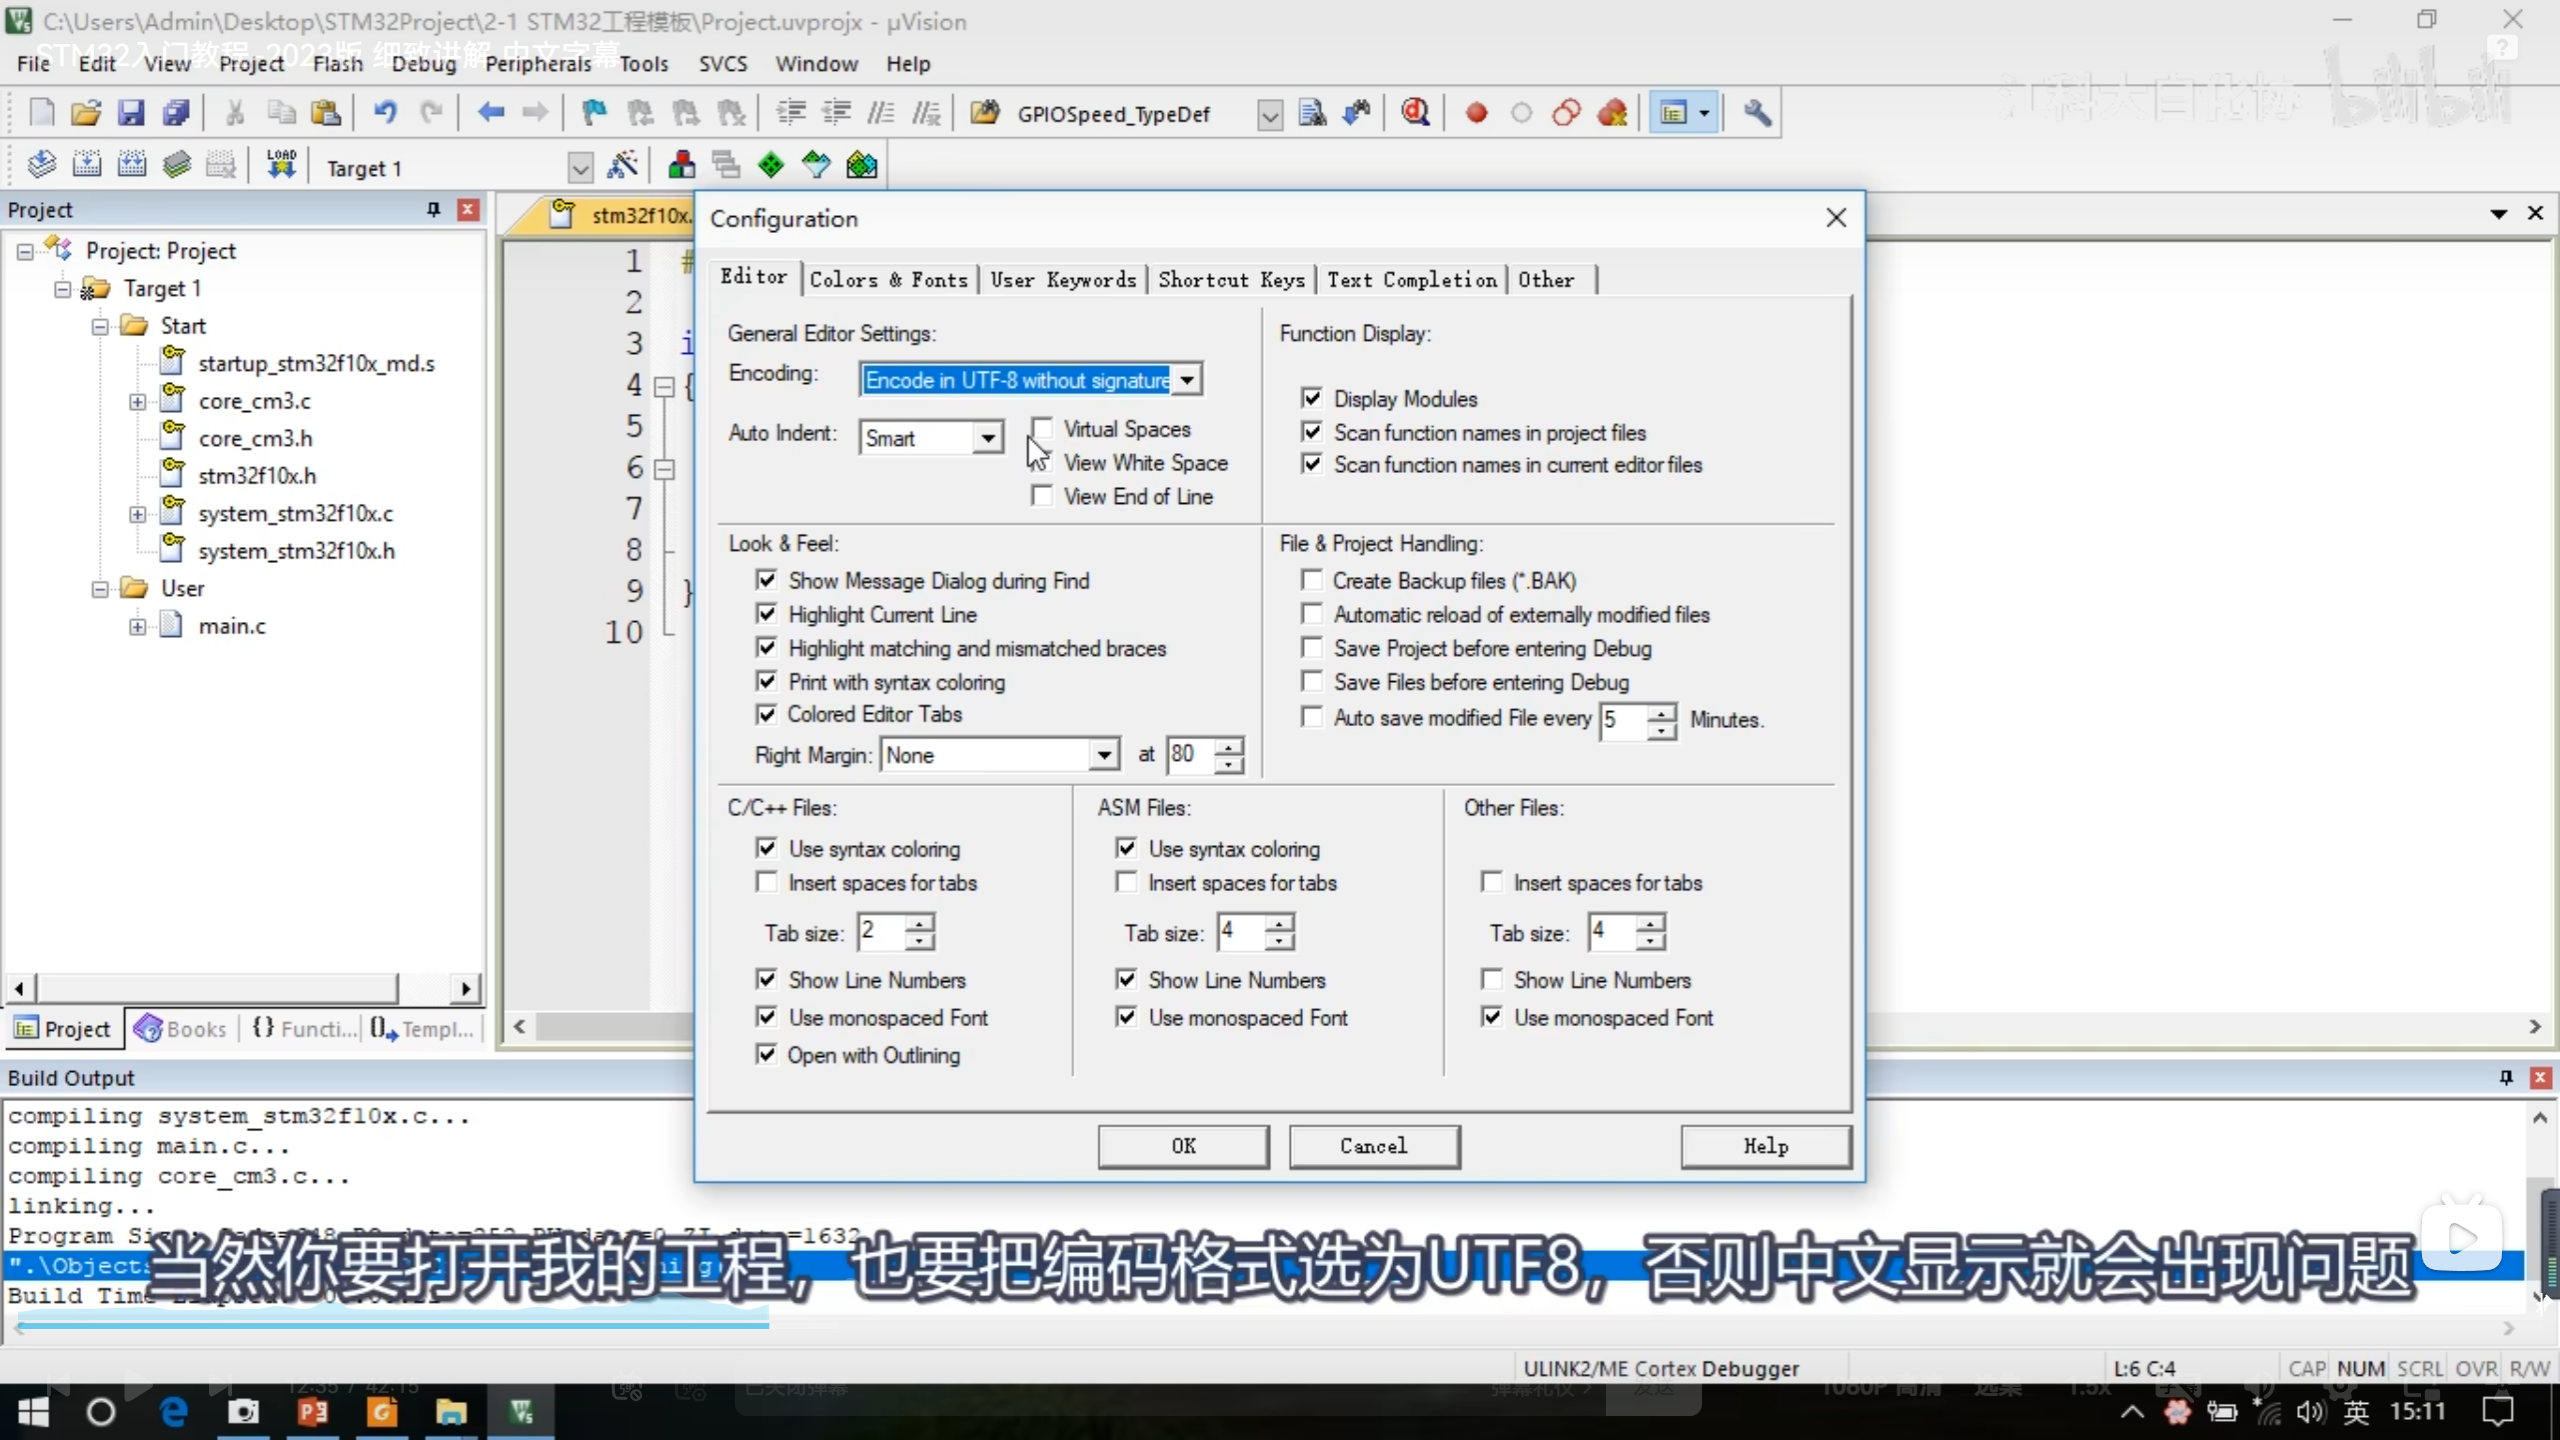Toggle Create Backup files checkbox
Image resolution: width=2560 pixels, height=1440 pixels.
pyautogui.click(x=1311, y=580)
